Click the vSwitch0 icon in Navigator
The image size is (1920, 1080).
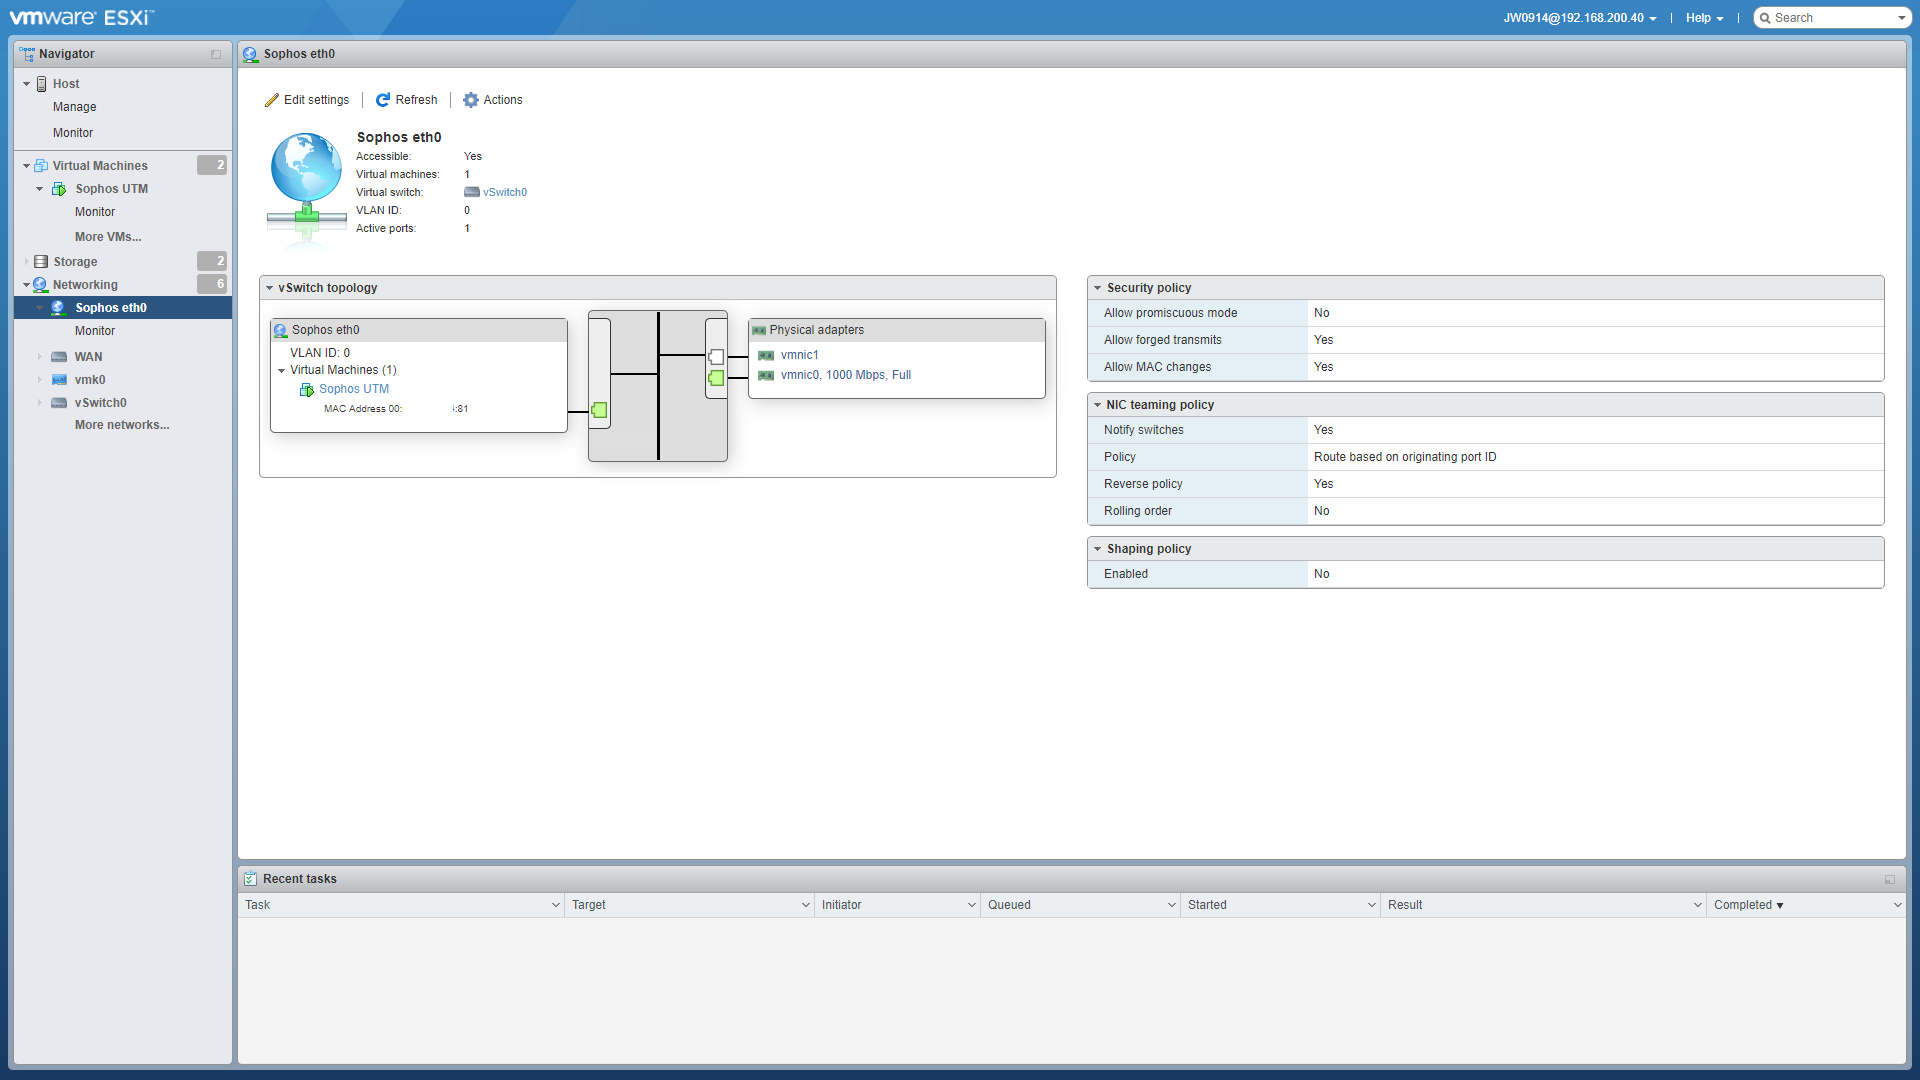(59, 403)
